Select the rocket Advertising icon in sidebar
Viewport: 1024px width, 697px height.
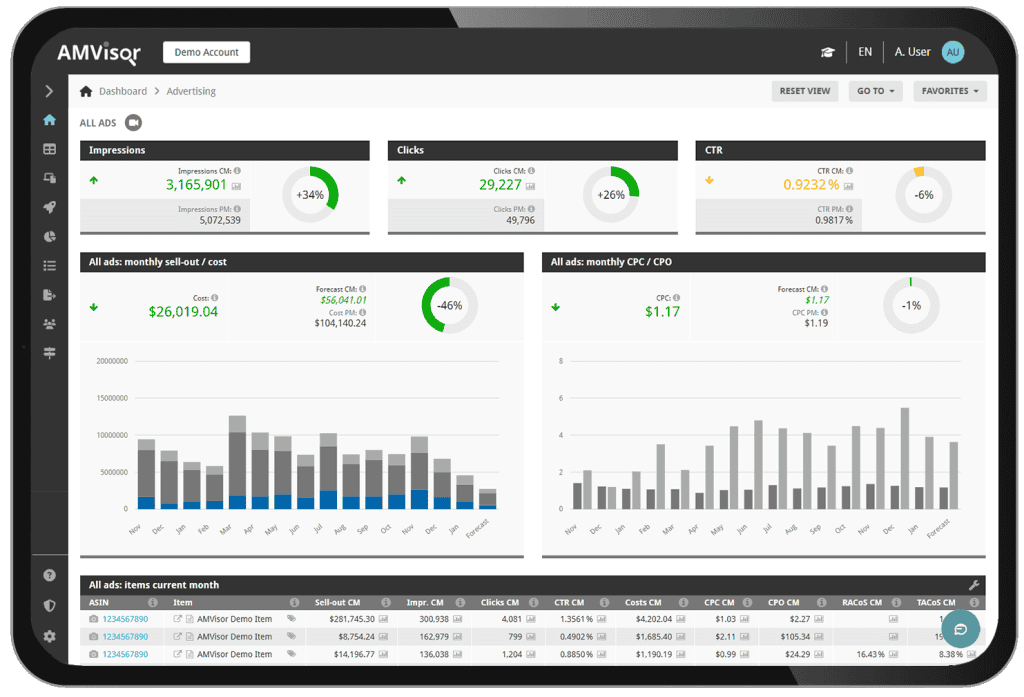coord(49,207)
